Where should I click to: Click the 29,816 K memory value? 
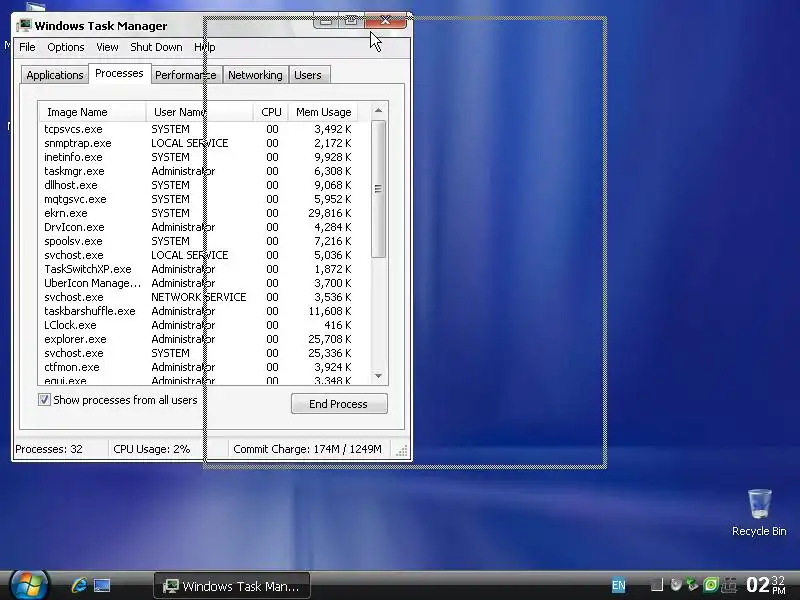pos(330,213)
